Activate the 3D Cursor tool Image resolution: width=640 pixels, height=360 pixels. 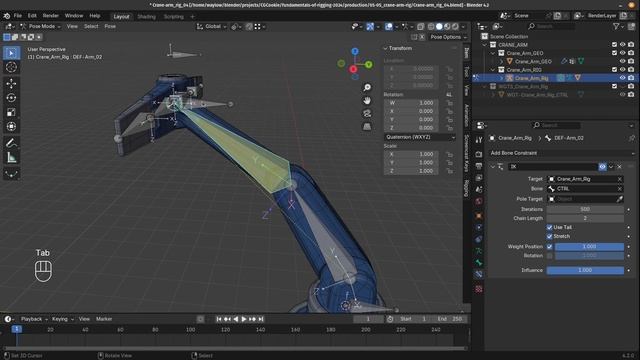click(x=11, y=67)
